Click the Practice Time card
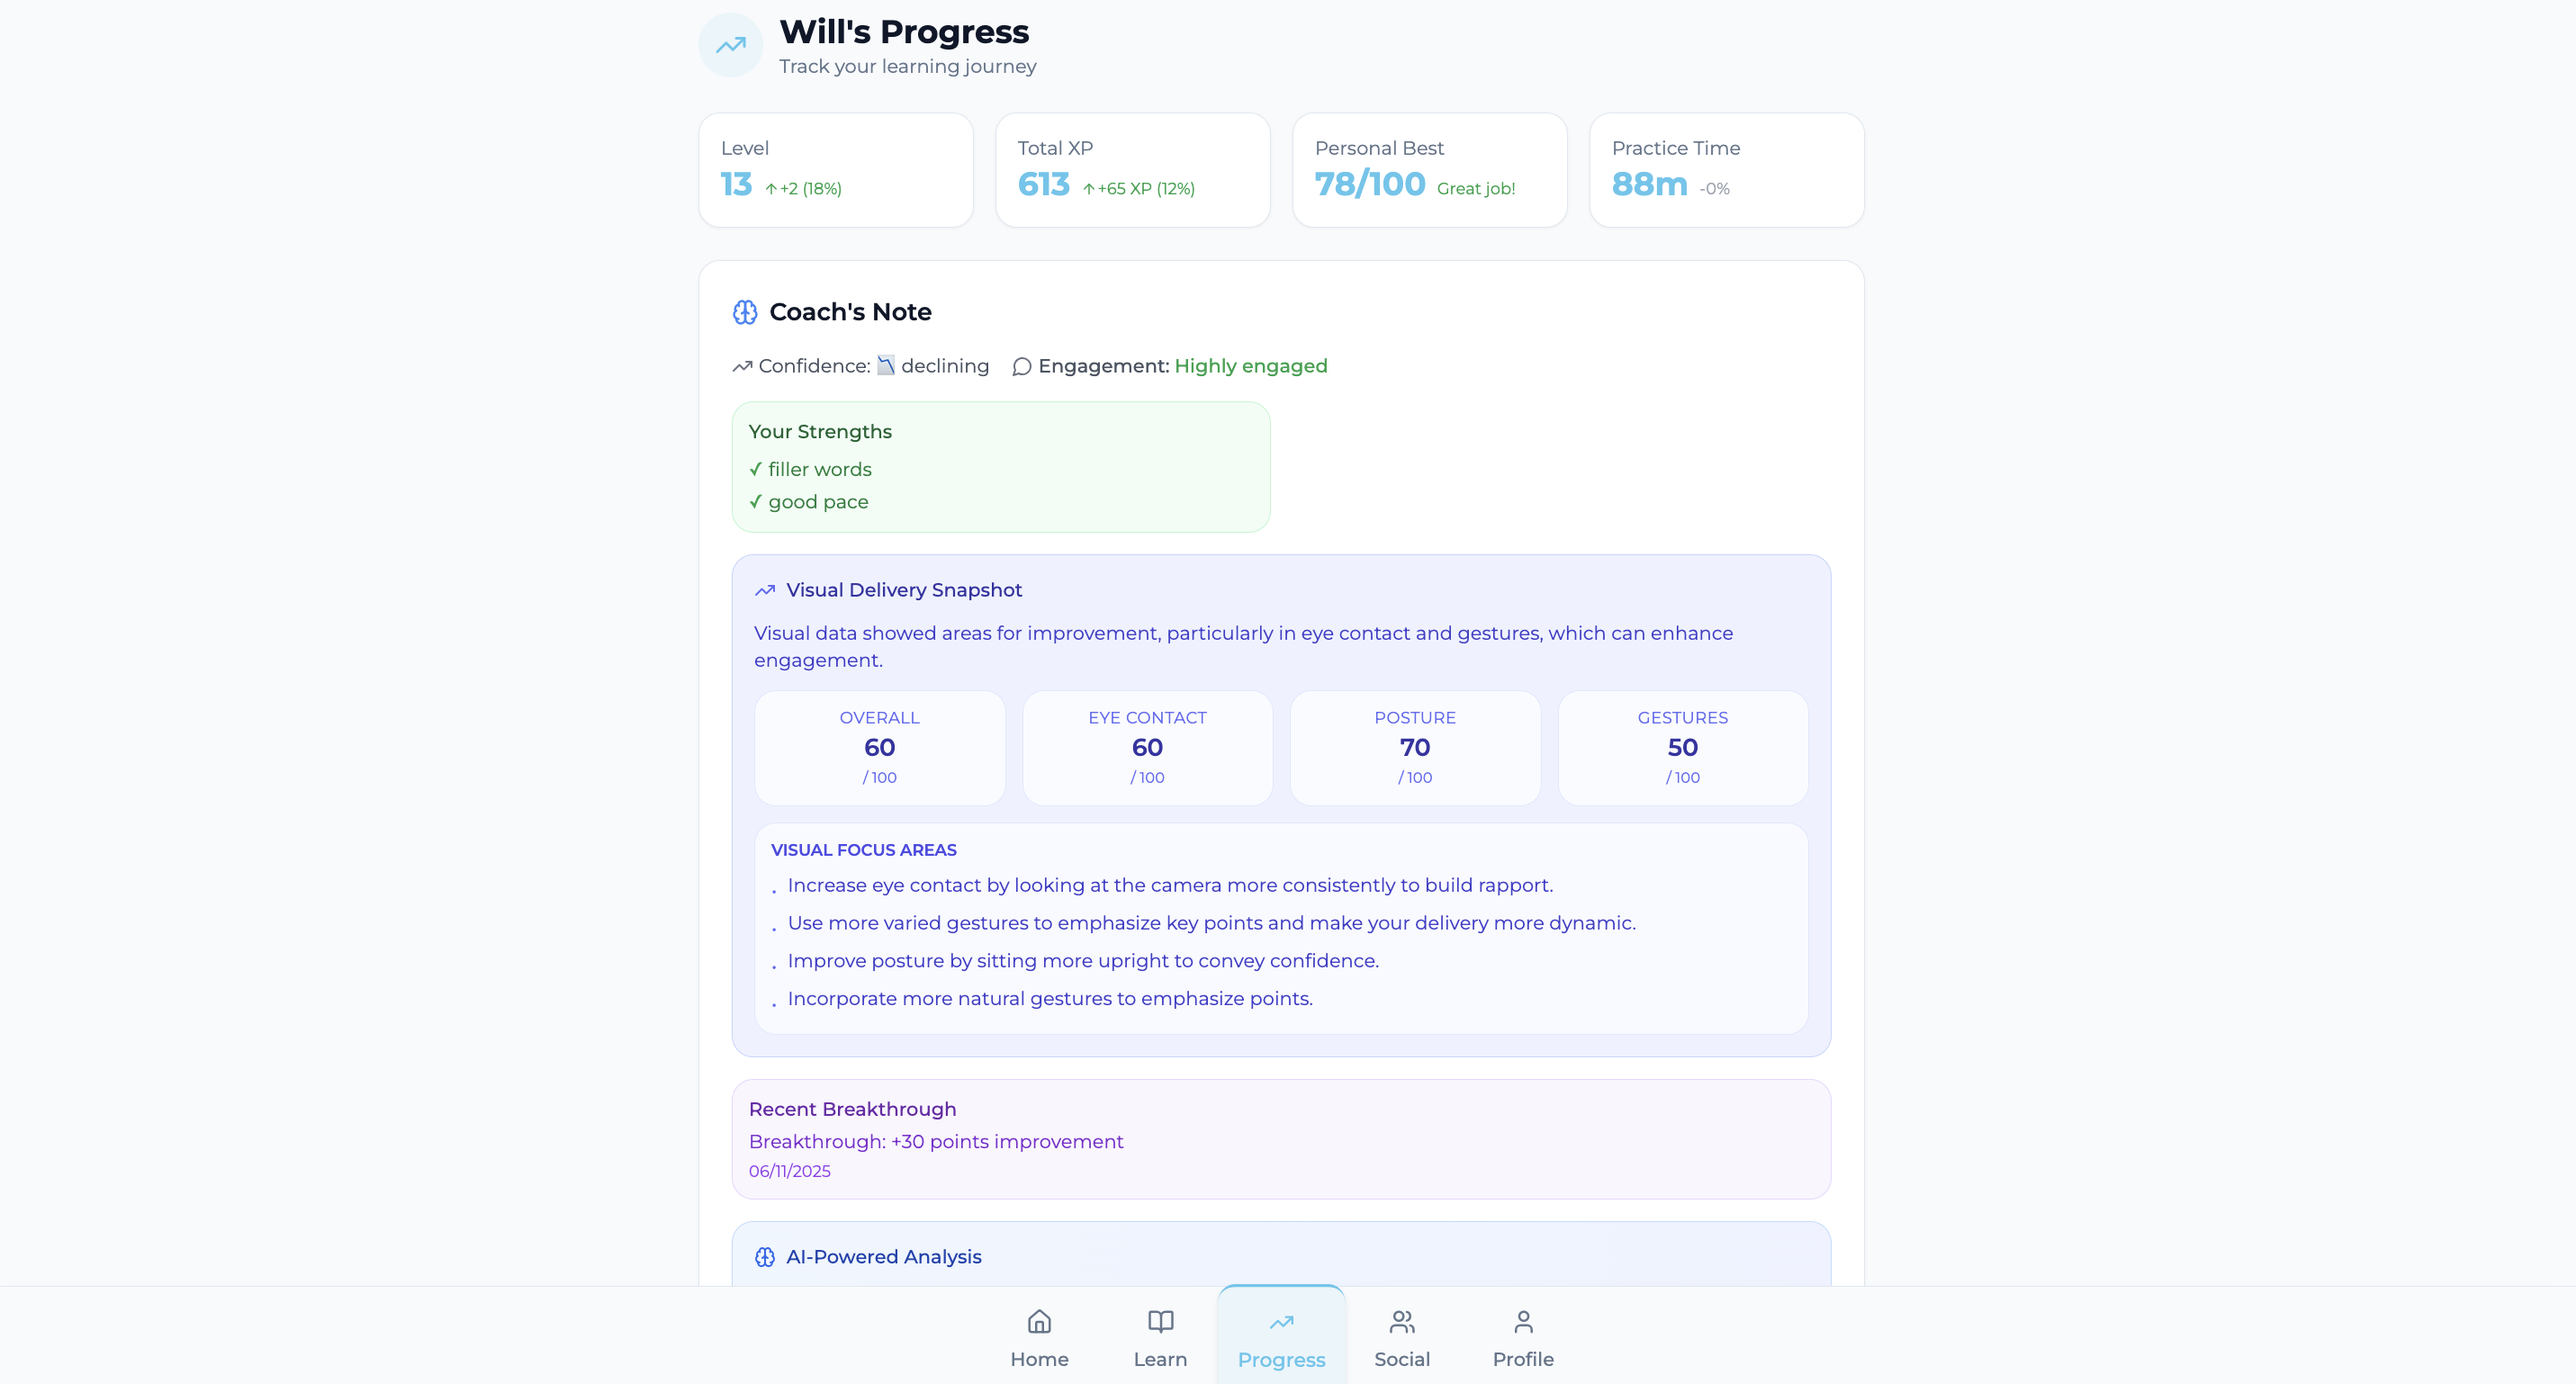Screen dimensions: 2576x1384 [1727, 170]
